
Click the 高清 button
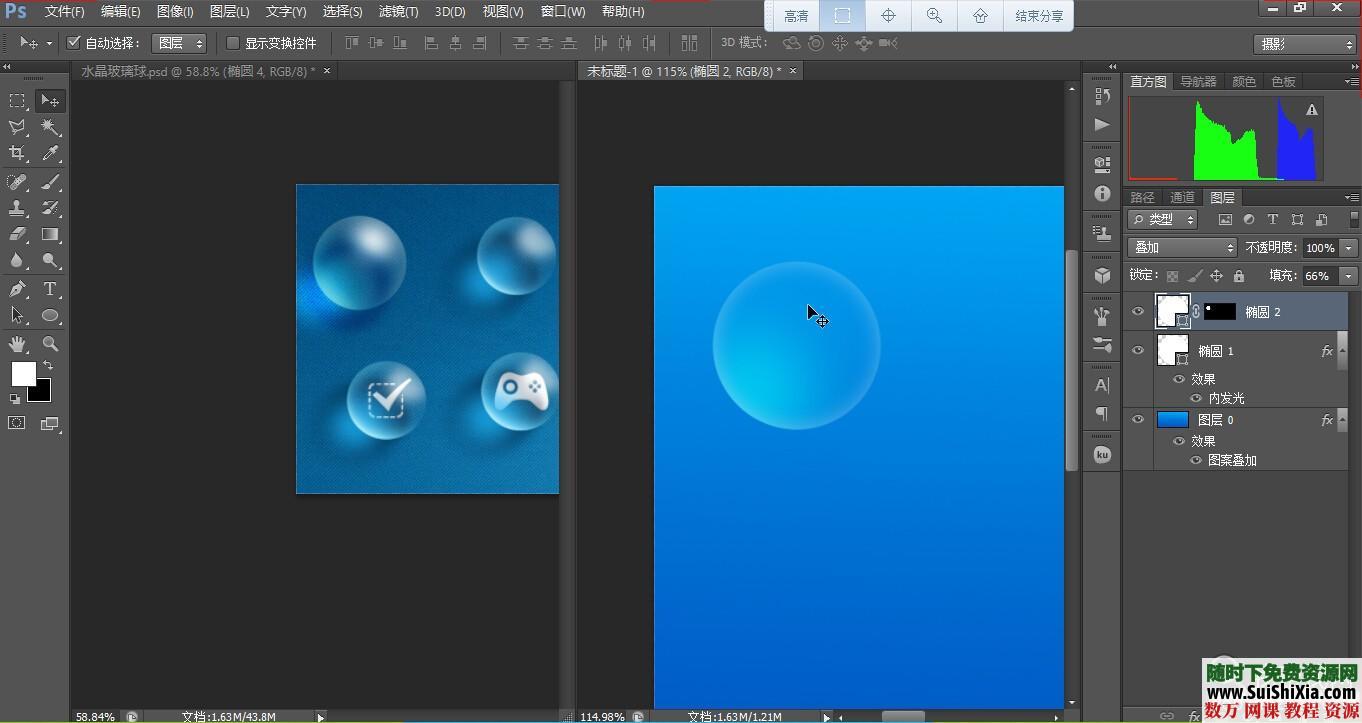point(796,16)
